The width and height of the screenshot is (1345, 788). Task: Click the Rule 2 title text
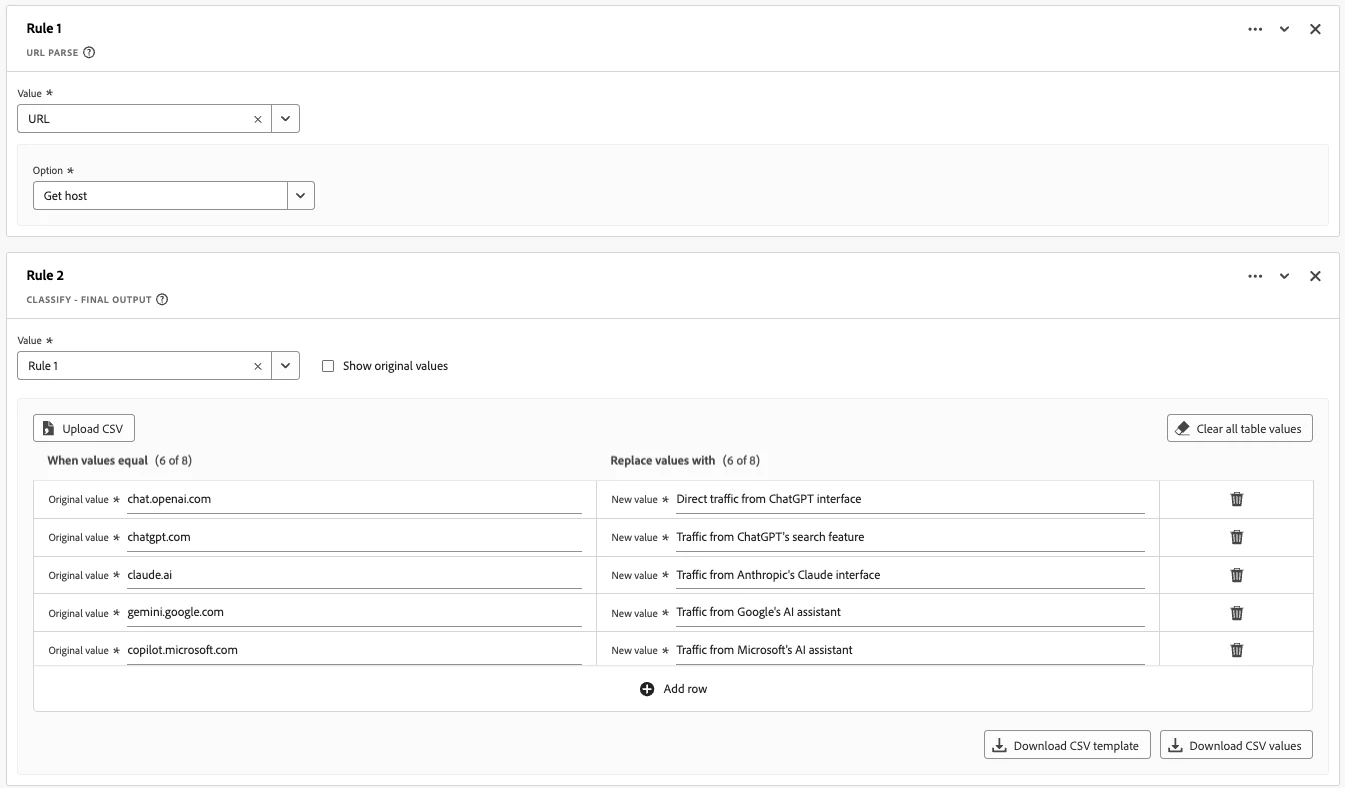pyautogui.click(x=45, y=276)
